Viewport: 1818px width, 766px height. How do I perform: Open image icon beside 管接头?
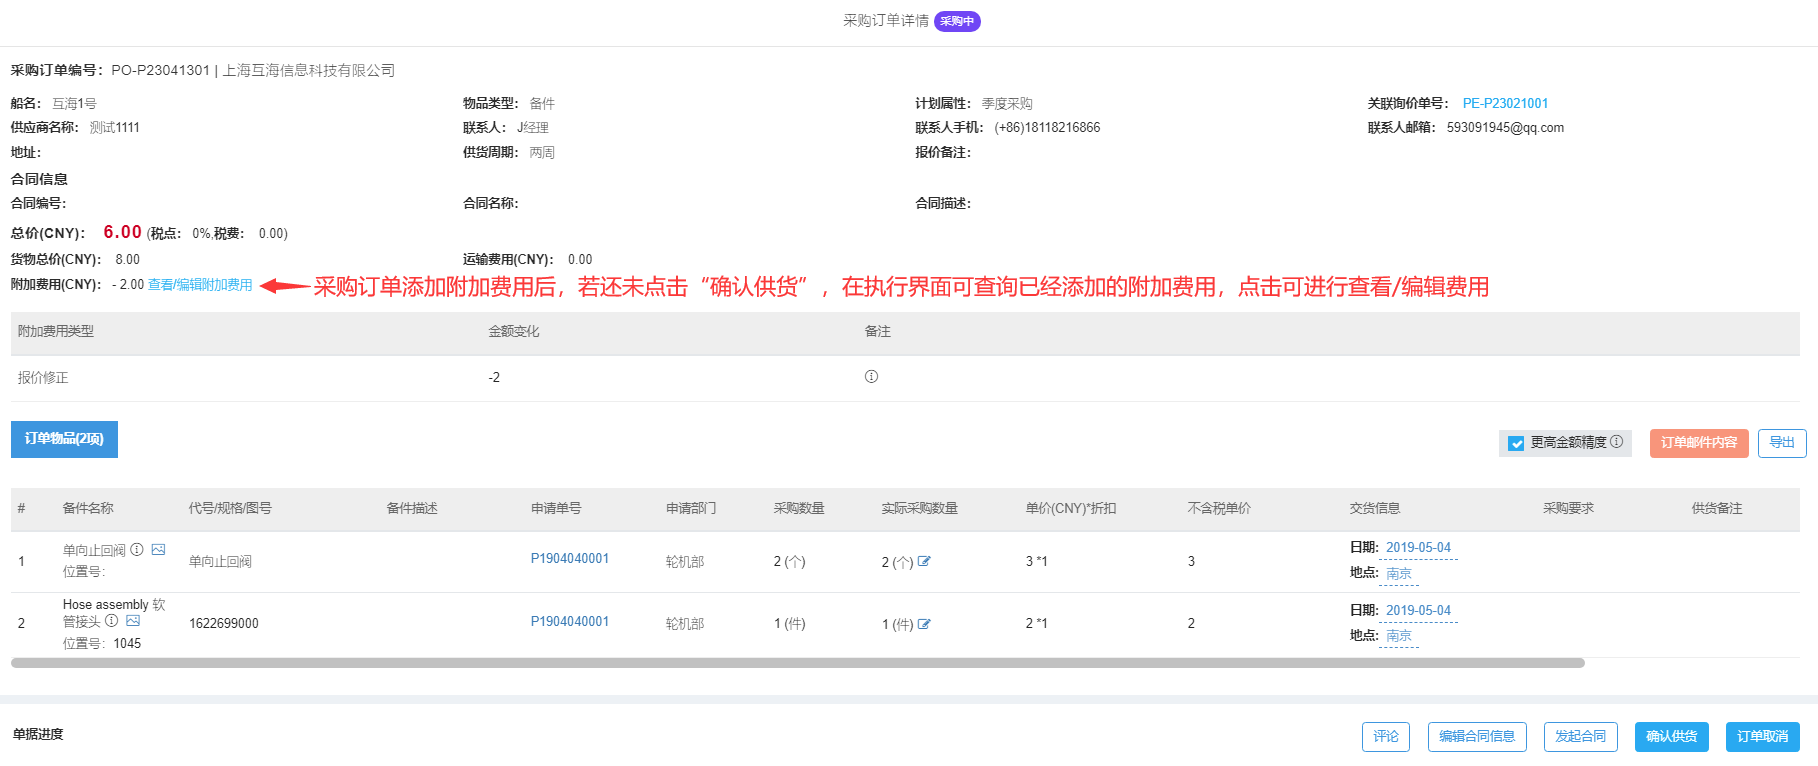(133, 620)
